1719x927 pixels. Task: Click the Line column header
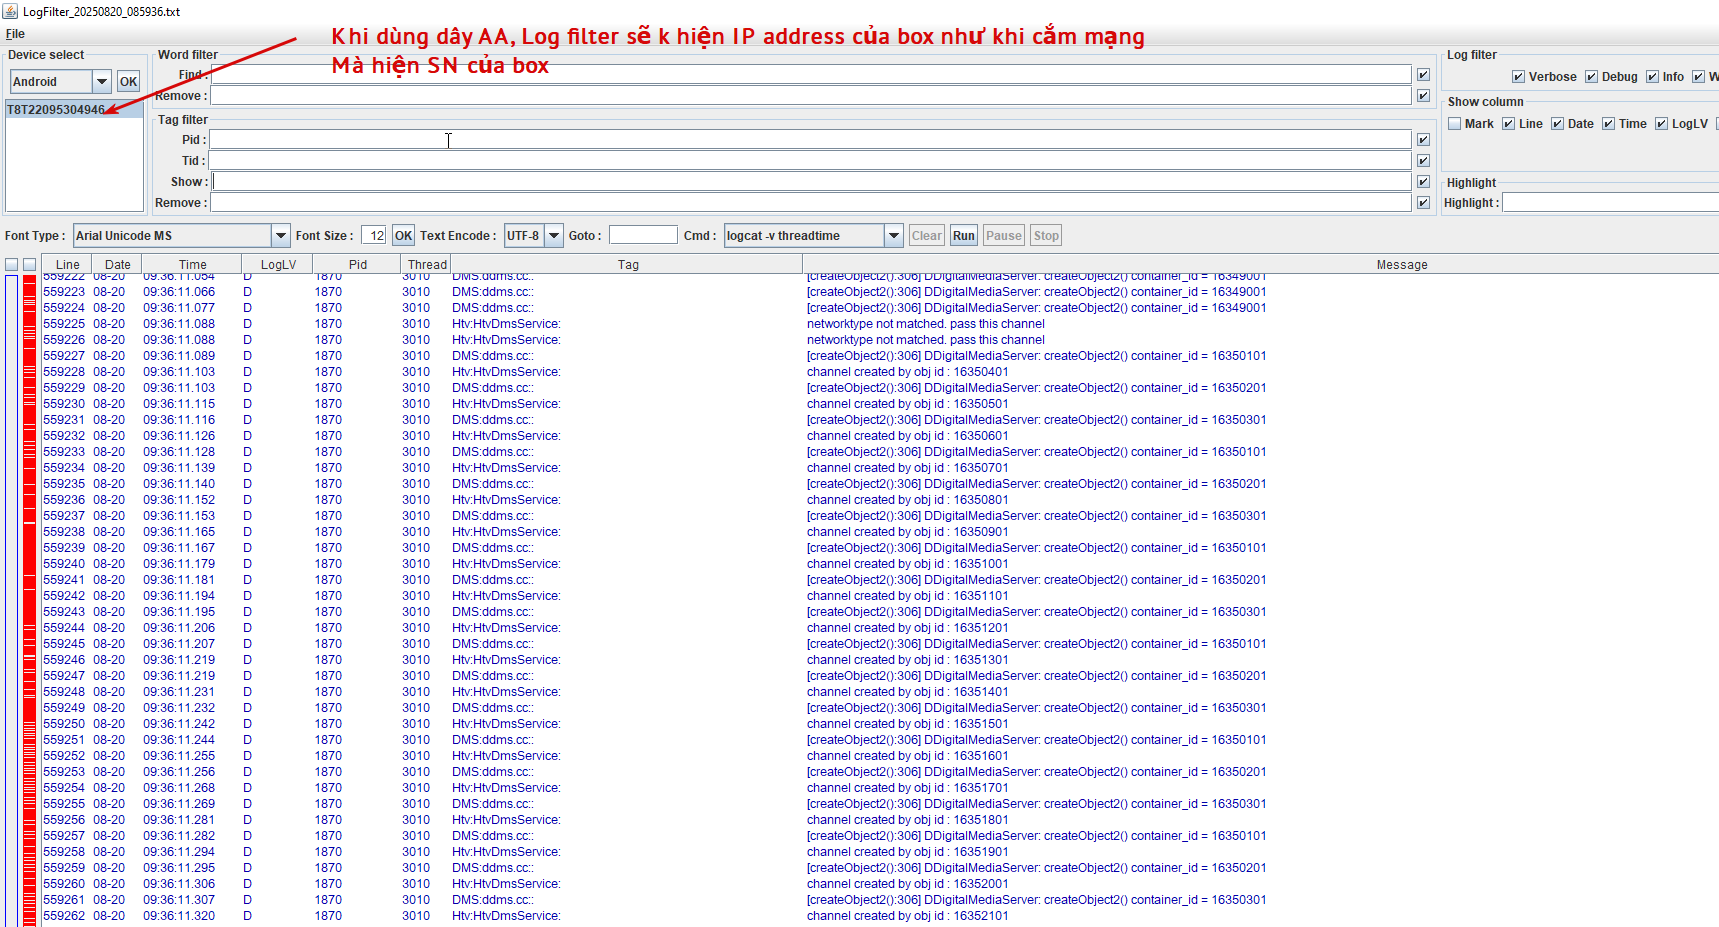click(x=68, y=265)
